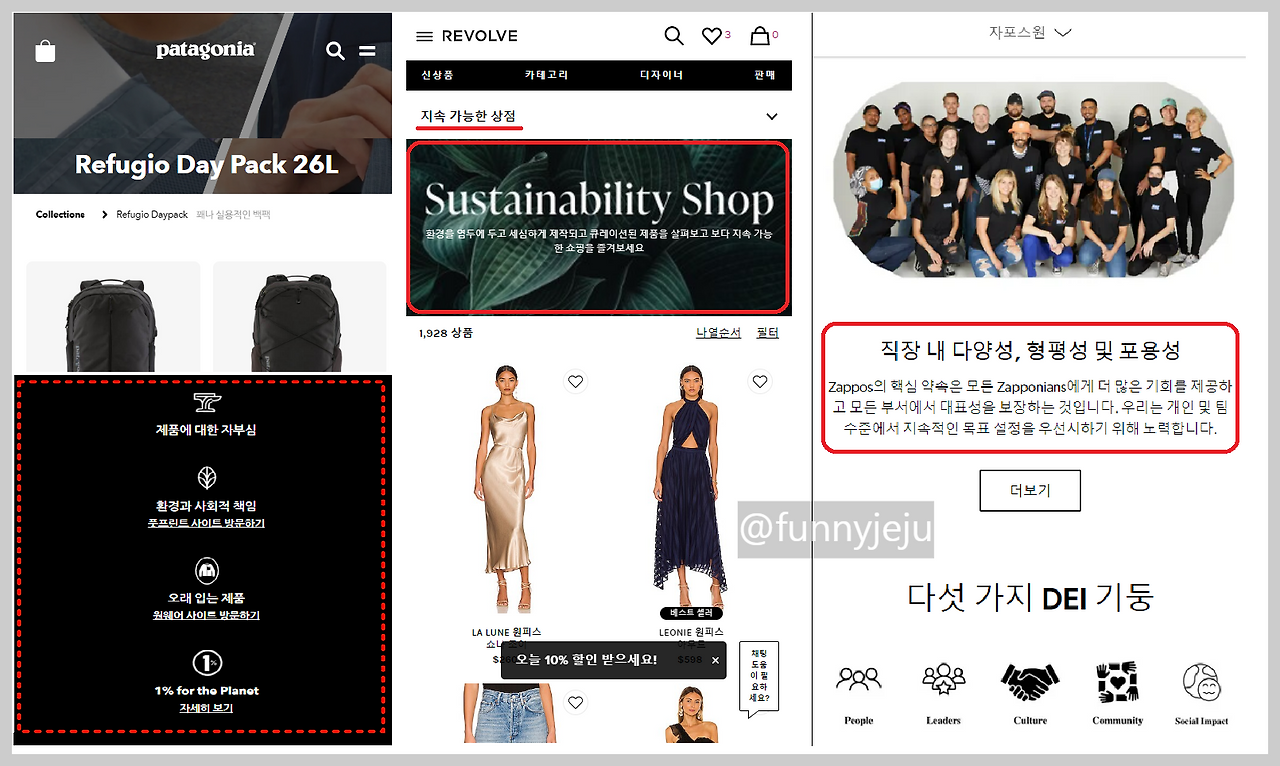Open the 필터 filter option
1280x766 pixels.
click(x=767, y=333)
